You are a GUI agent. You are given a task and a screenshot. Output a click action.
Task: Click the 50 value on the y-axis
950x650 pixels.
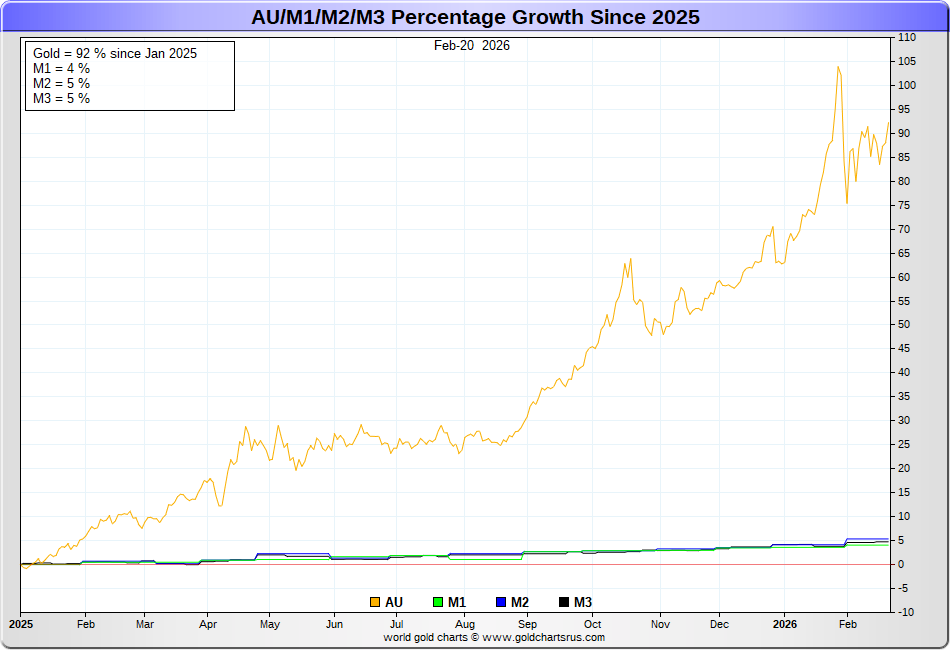[905, 325]
